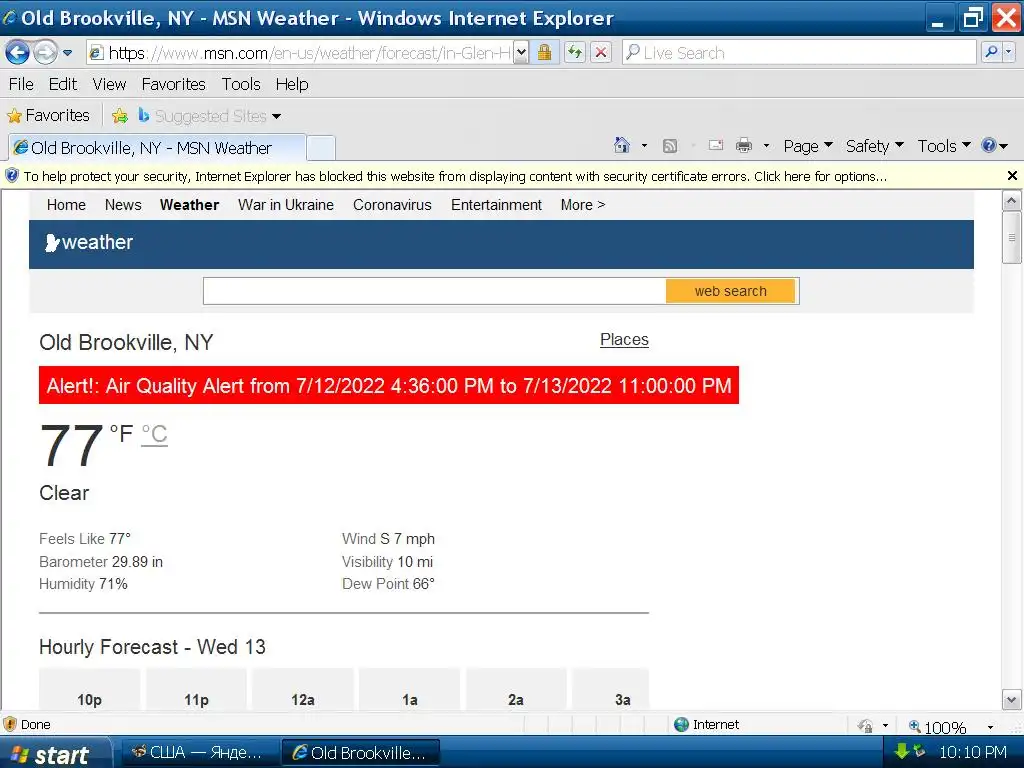This screenshot has width=1024, height=768.
Task: Open the Favorites star button
Action: click(x=48, y=116)
